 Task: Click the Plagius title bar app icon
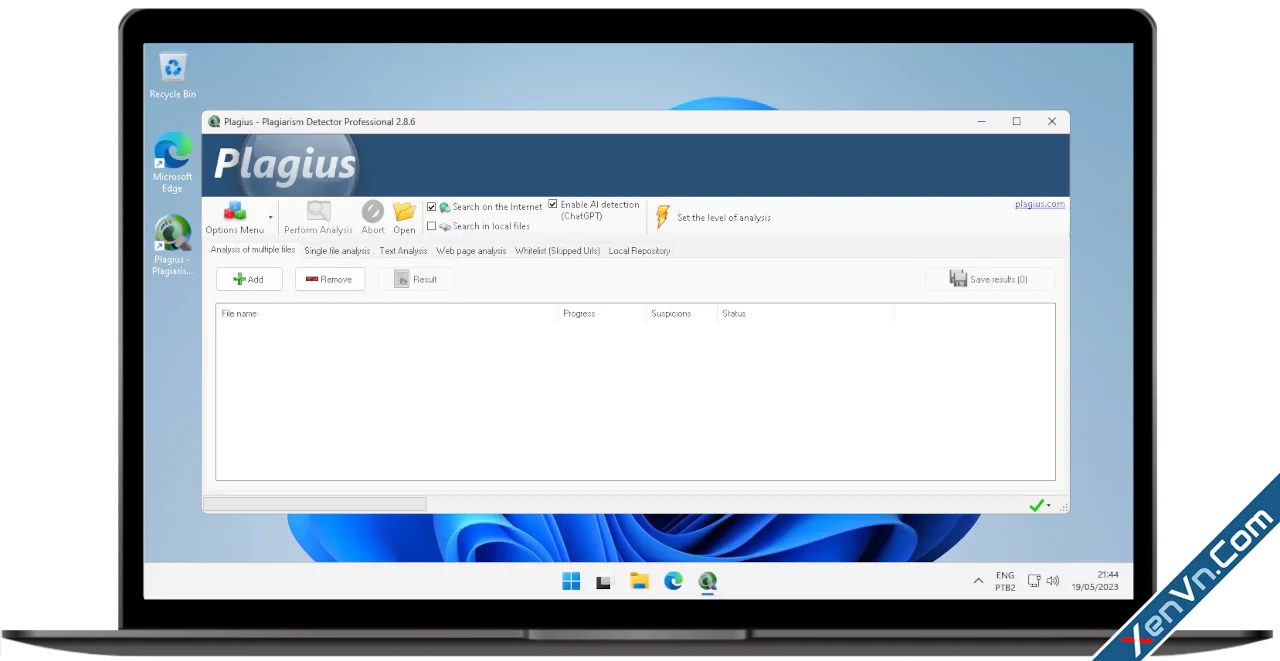click(x=214, y=122)
